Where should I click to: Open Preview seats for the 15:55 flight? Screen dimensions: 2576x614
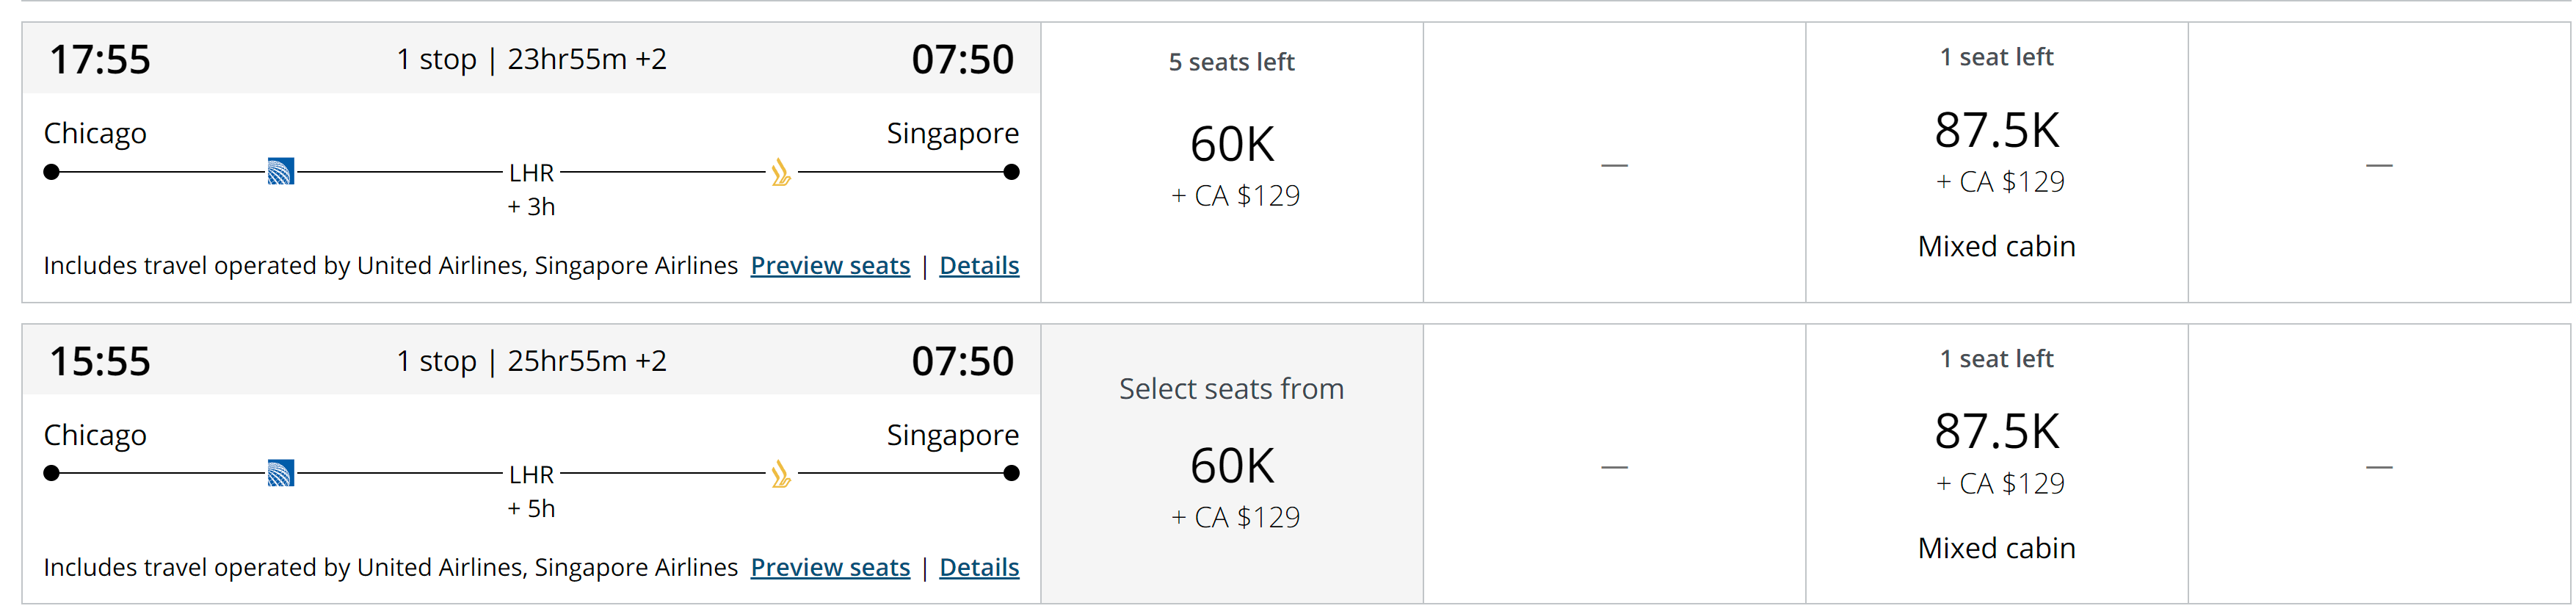(x=830, y=567)
